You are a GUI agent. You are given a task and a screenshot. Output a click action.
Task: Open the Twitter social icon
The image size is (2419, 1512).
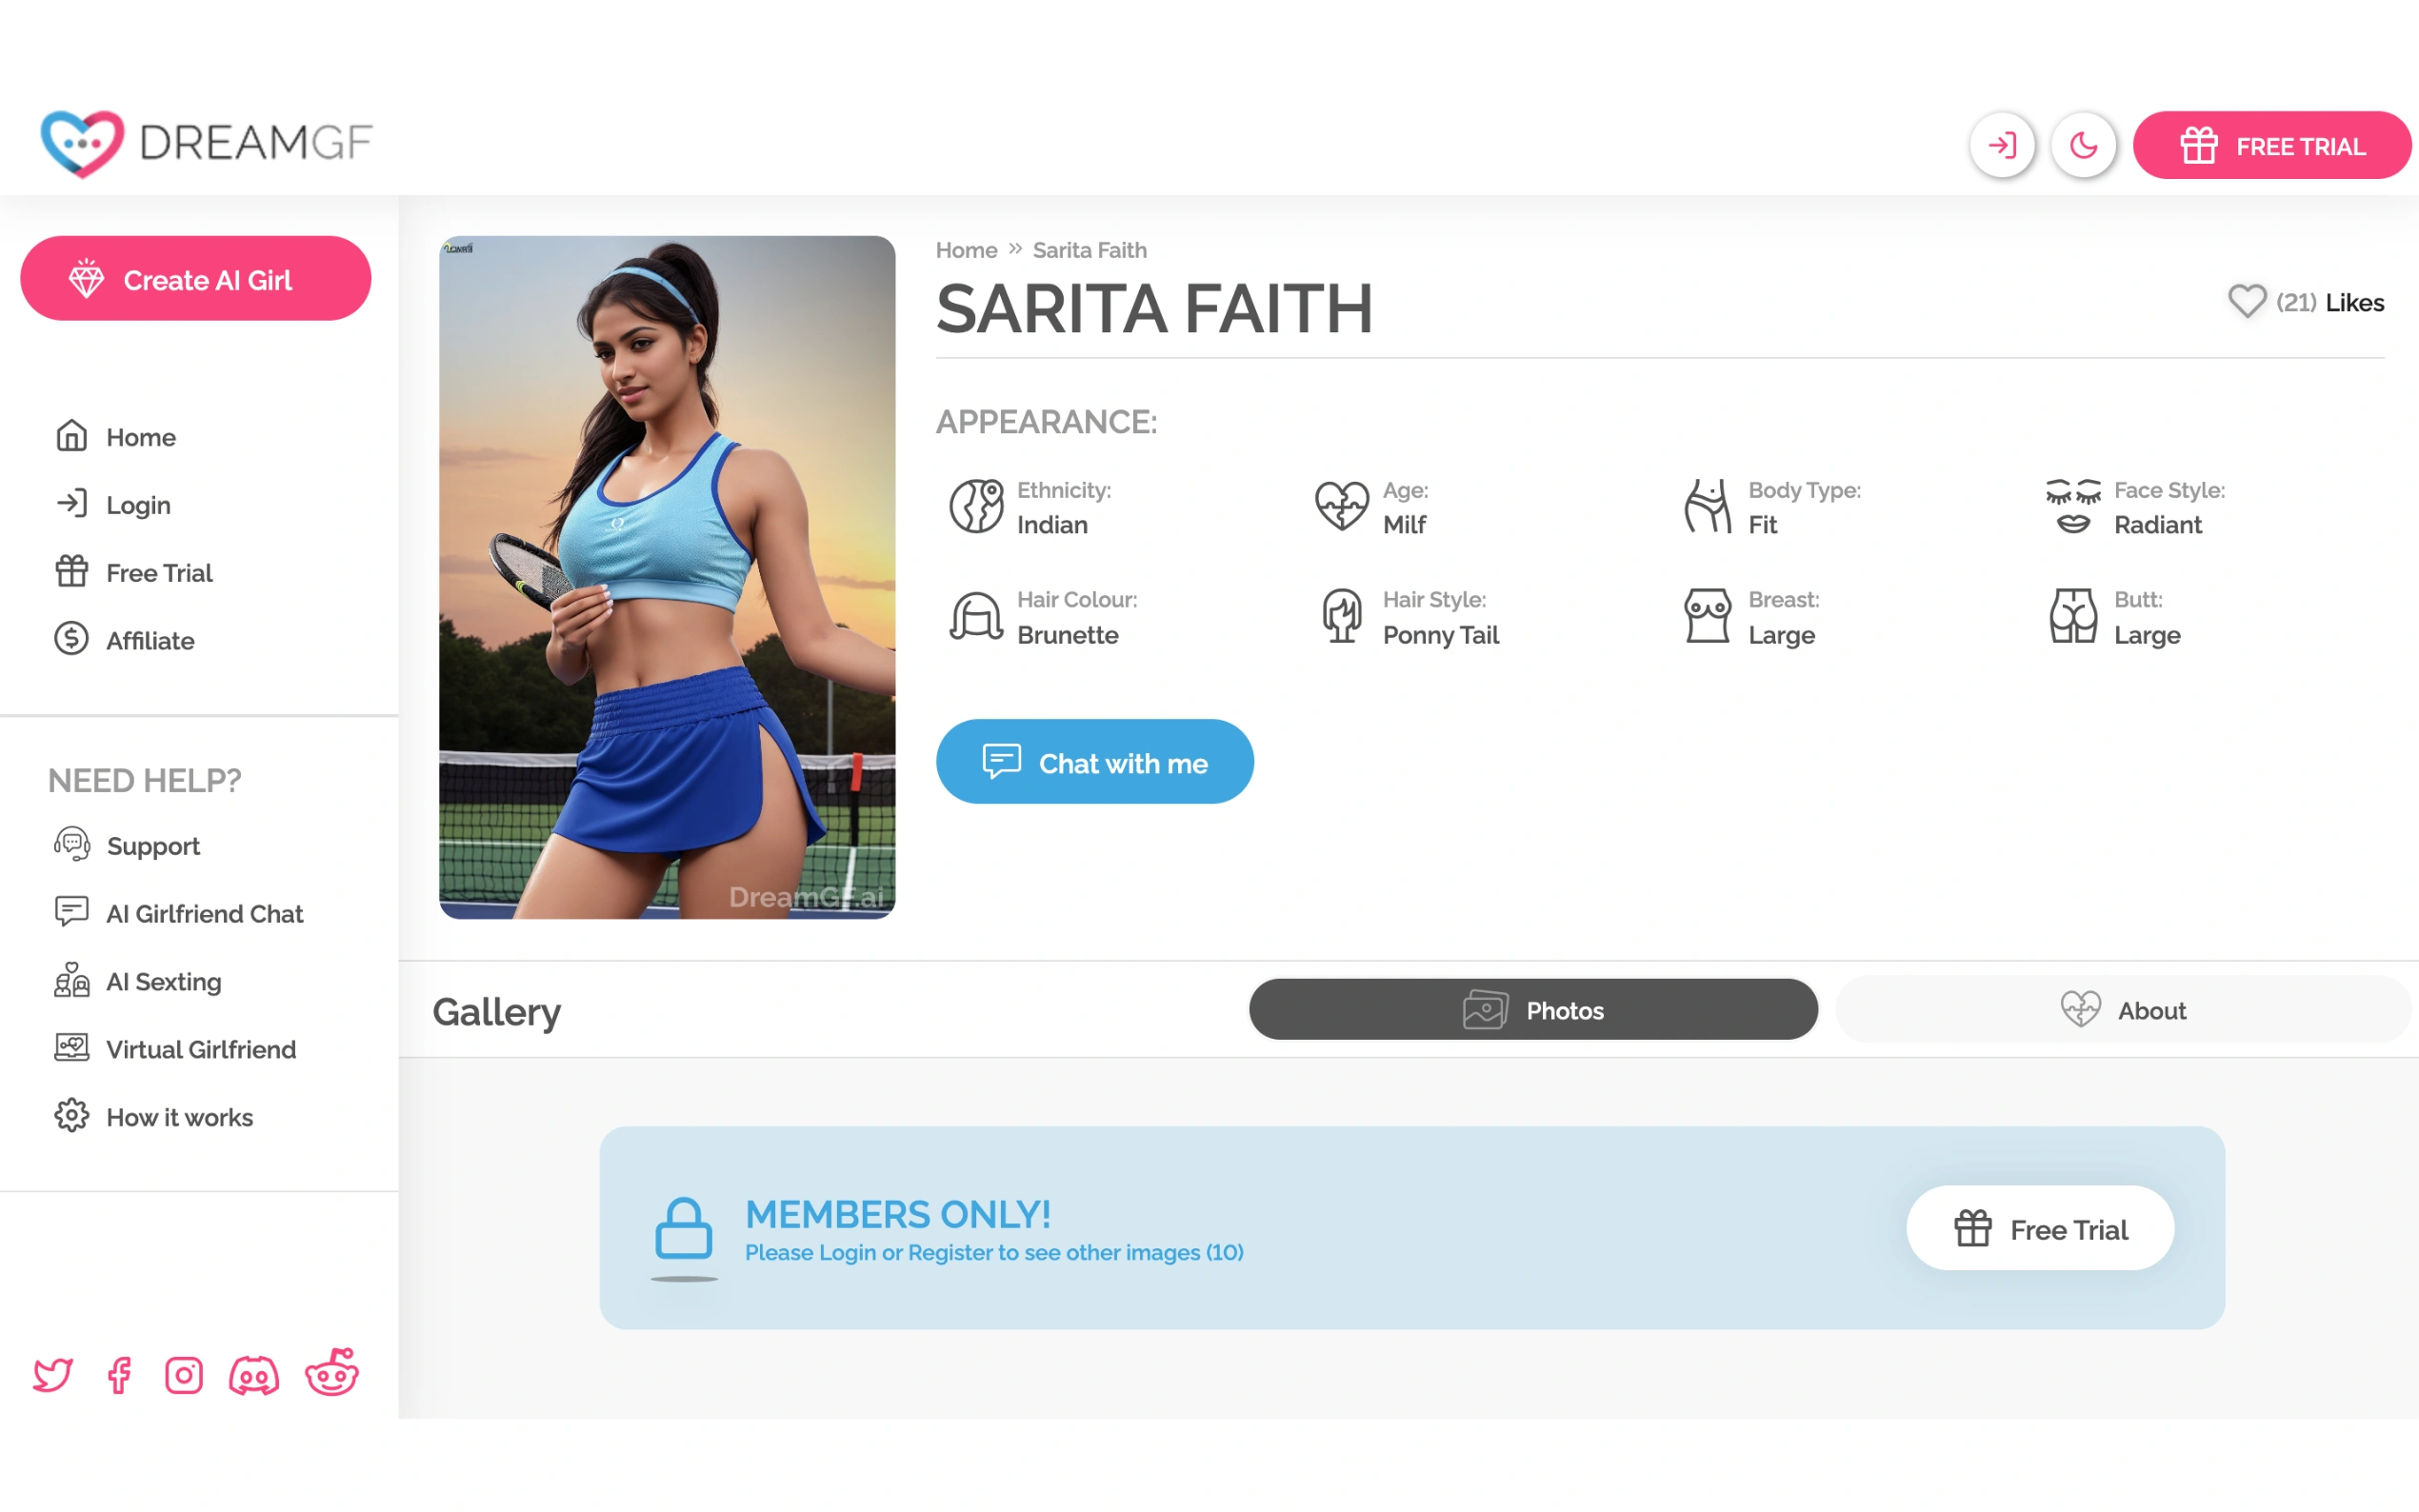[52, 1375]
